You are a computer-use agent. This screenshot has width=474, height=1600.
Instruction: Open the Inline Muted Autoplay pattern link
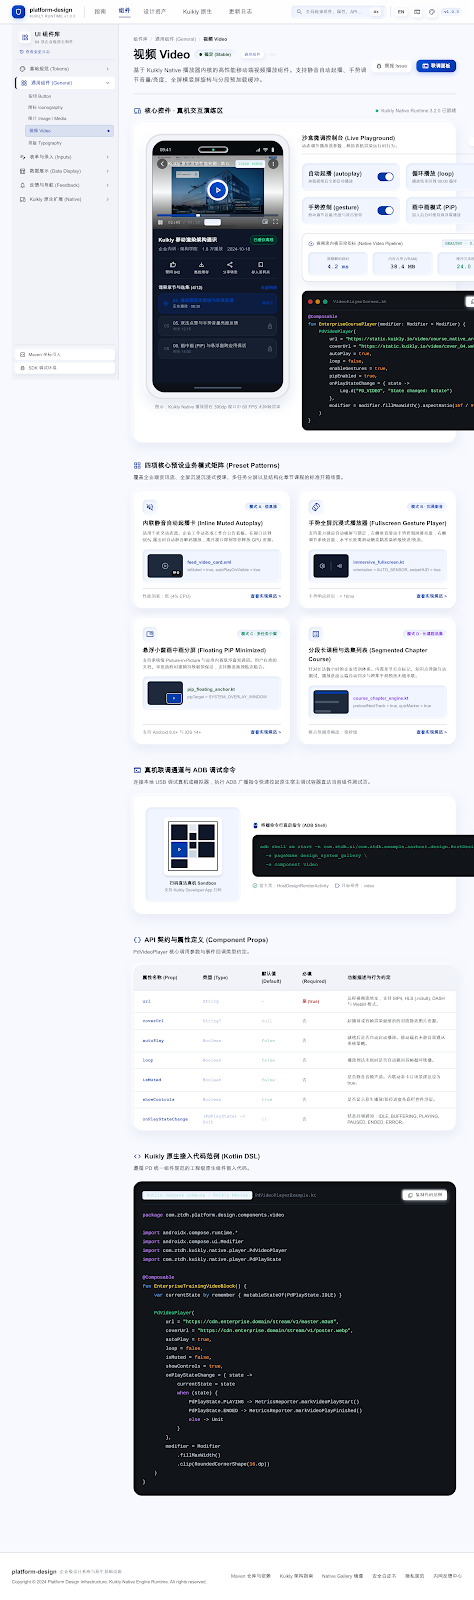click(x=266, y=596)
